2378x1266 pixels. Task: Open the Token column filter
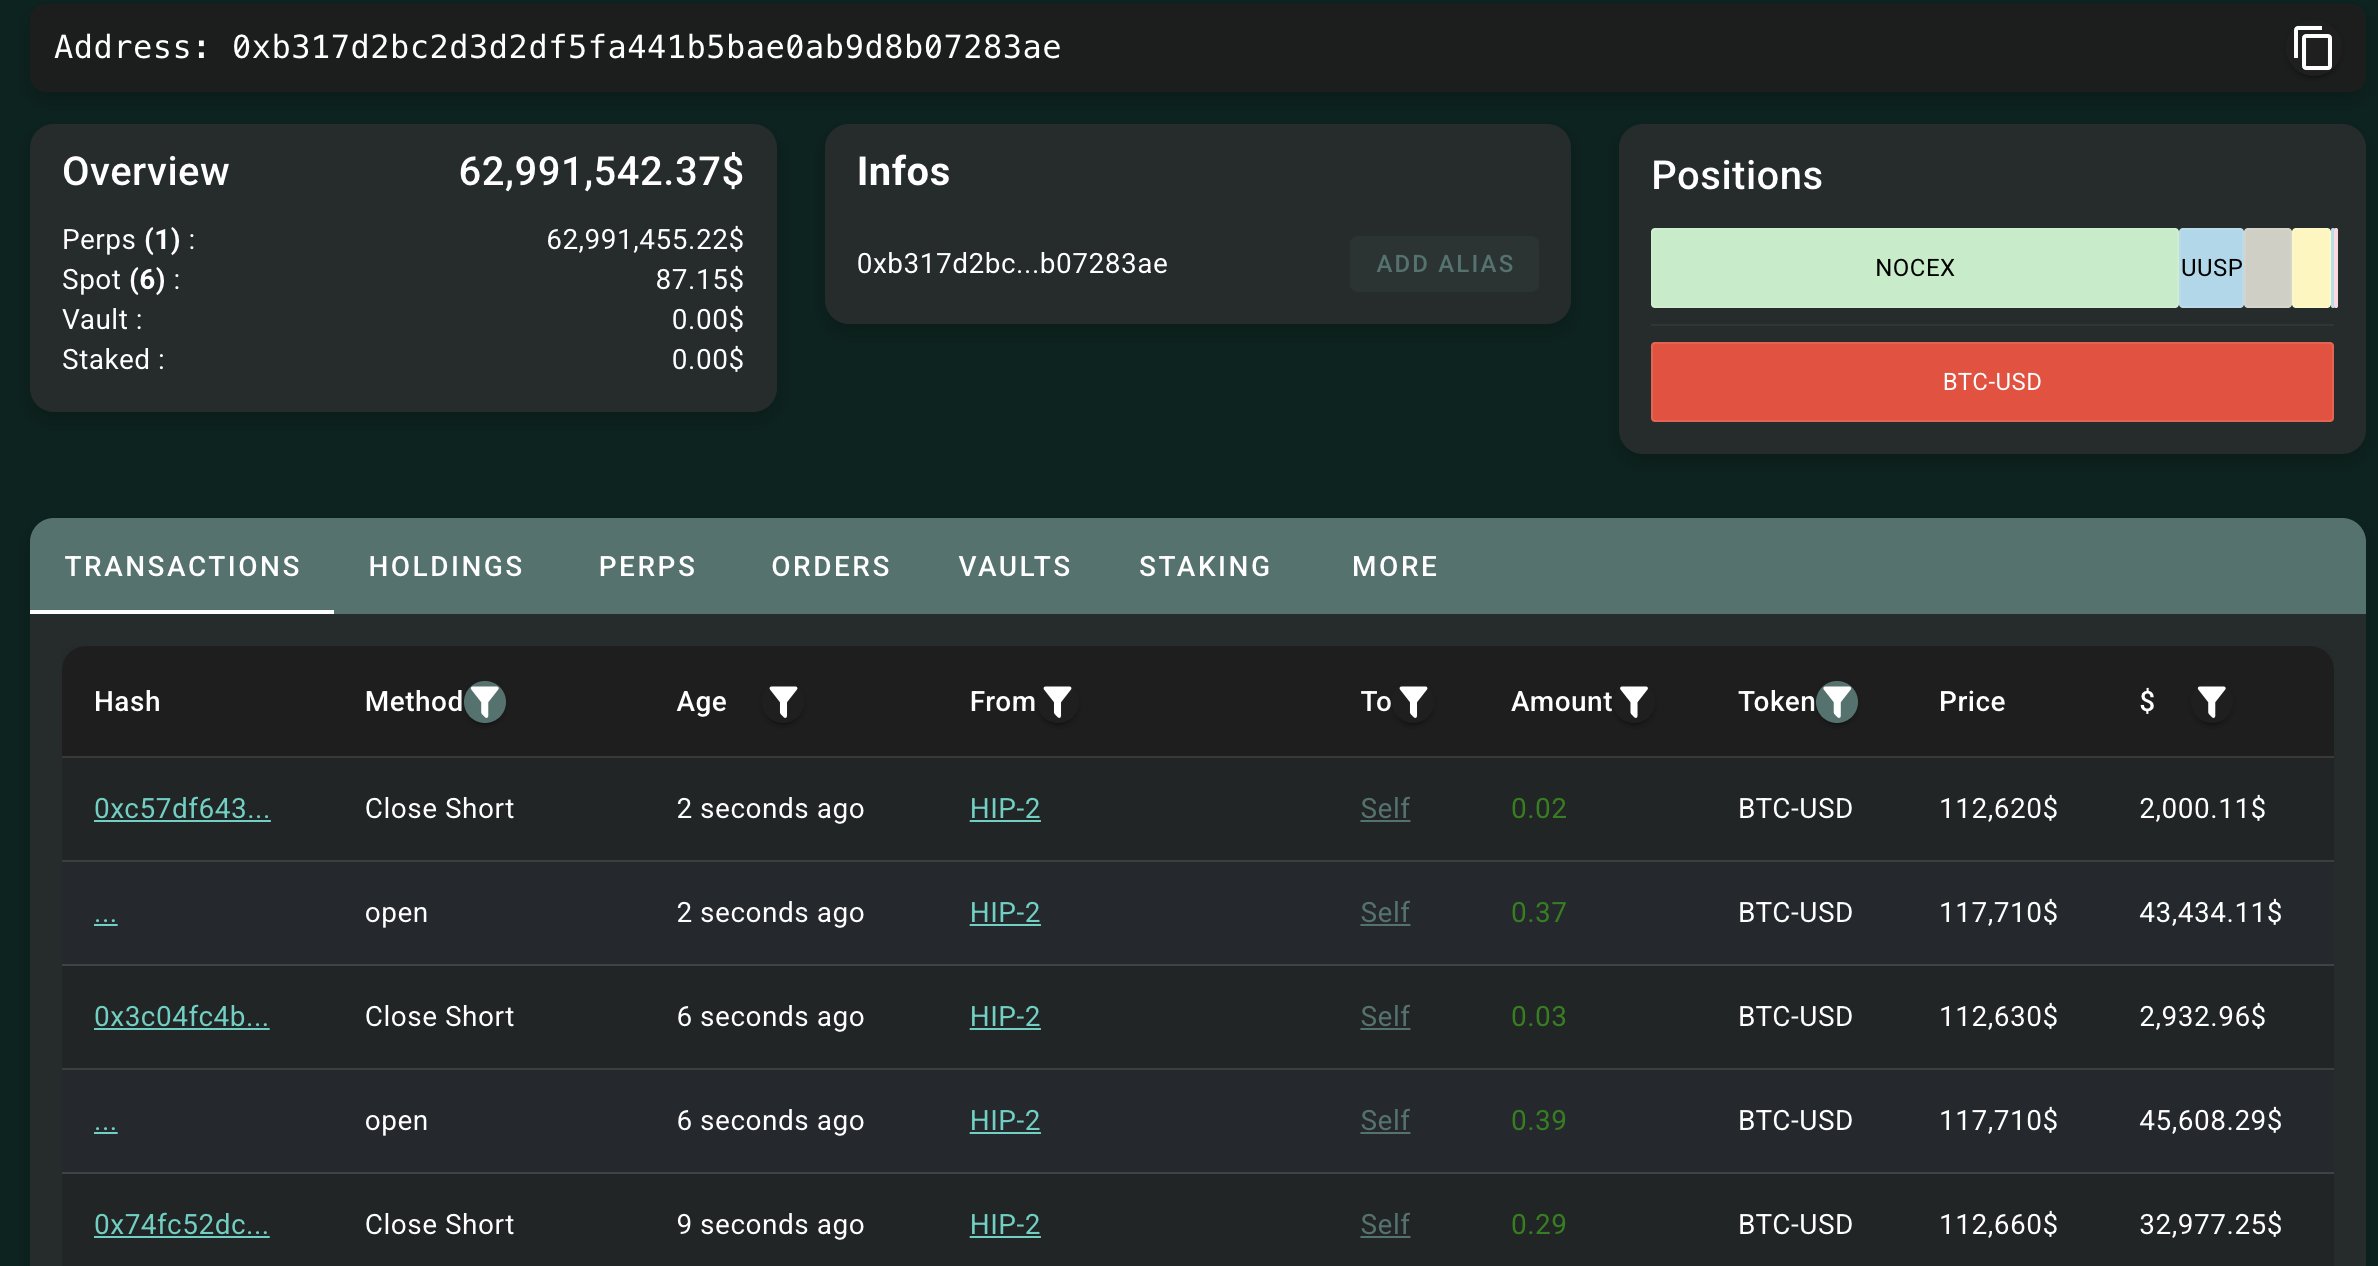(1837, 702)
